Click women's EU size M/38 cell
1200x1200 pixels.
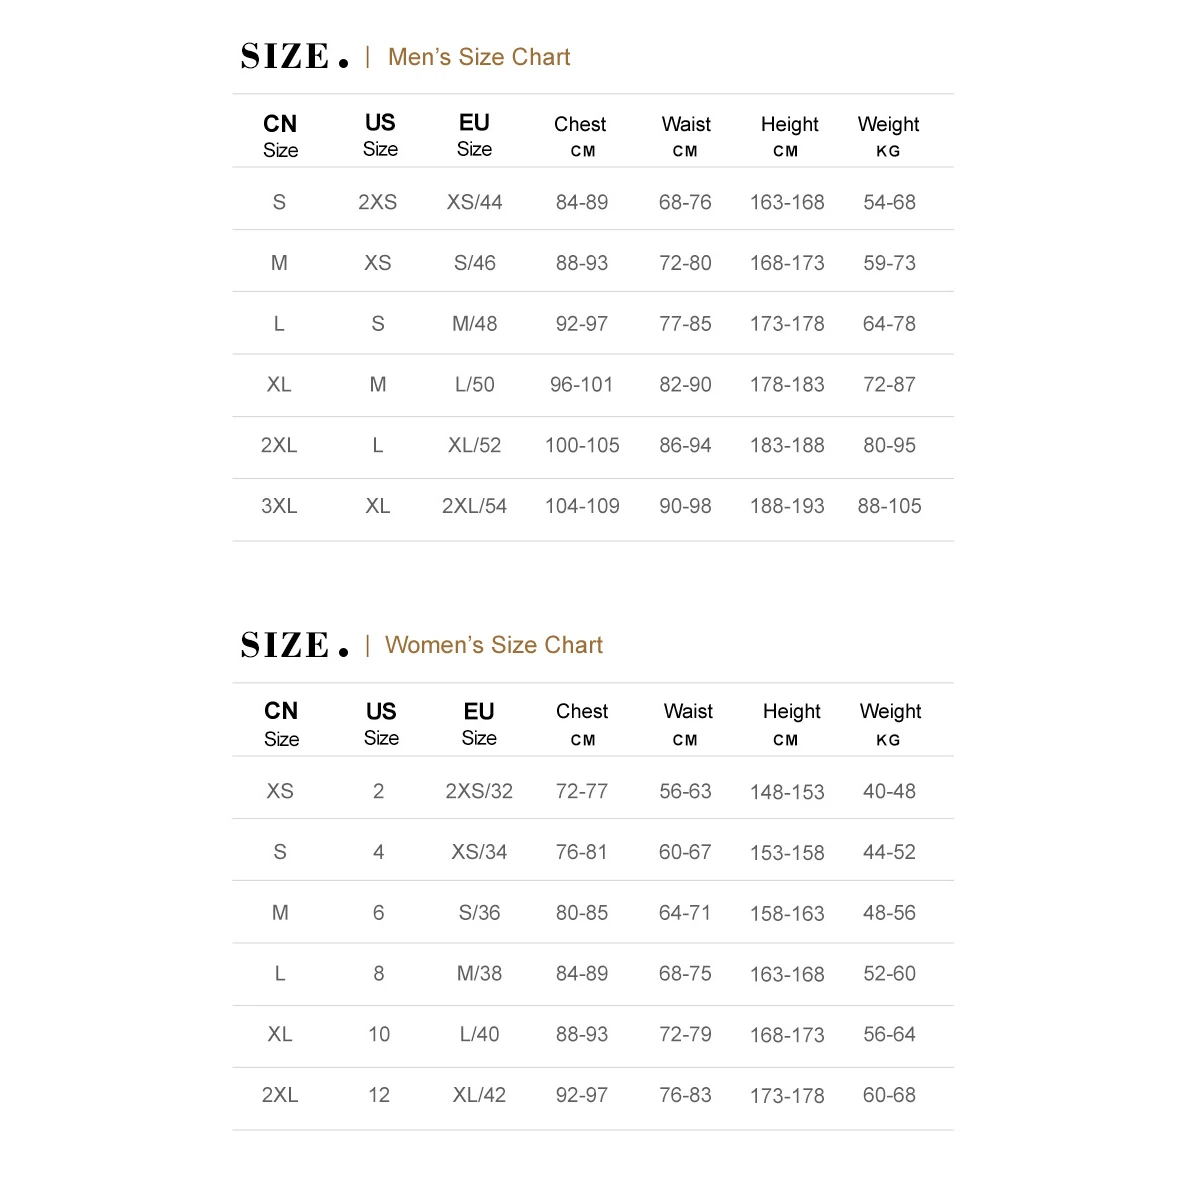(479, 973)
